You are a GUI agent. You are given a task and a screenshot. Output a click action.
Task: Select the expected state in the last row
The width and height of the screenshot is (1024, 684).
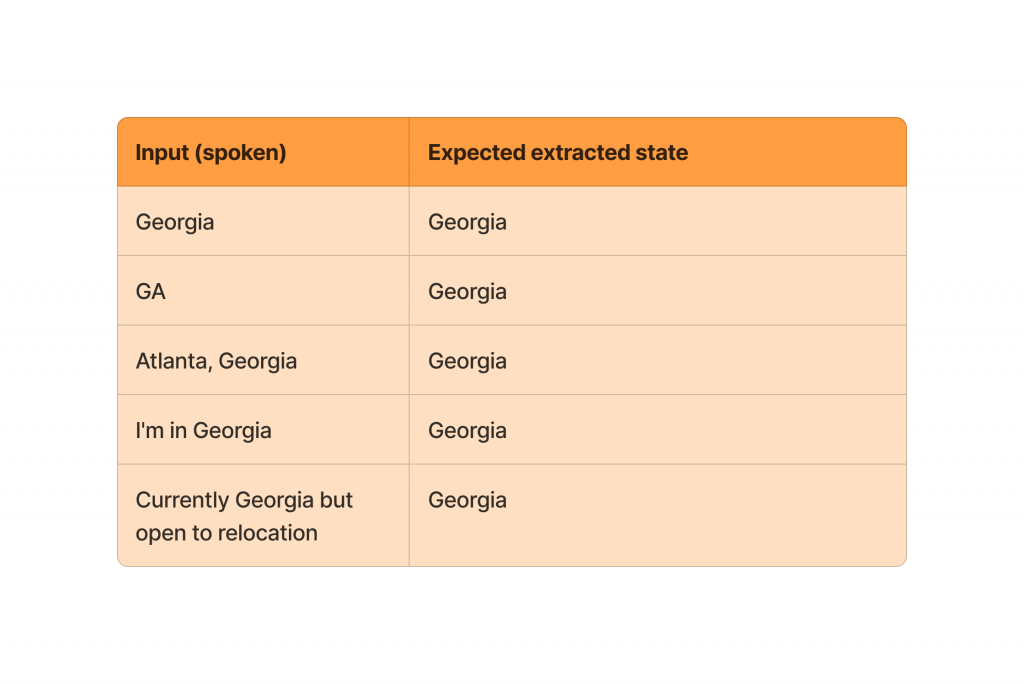[x=467, y=500]
